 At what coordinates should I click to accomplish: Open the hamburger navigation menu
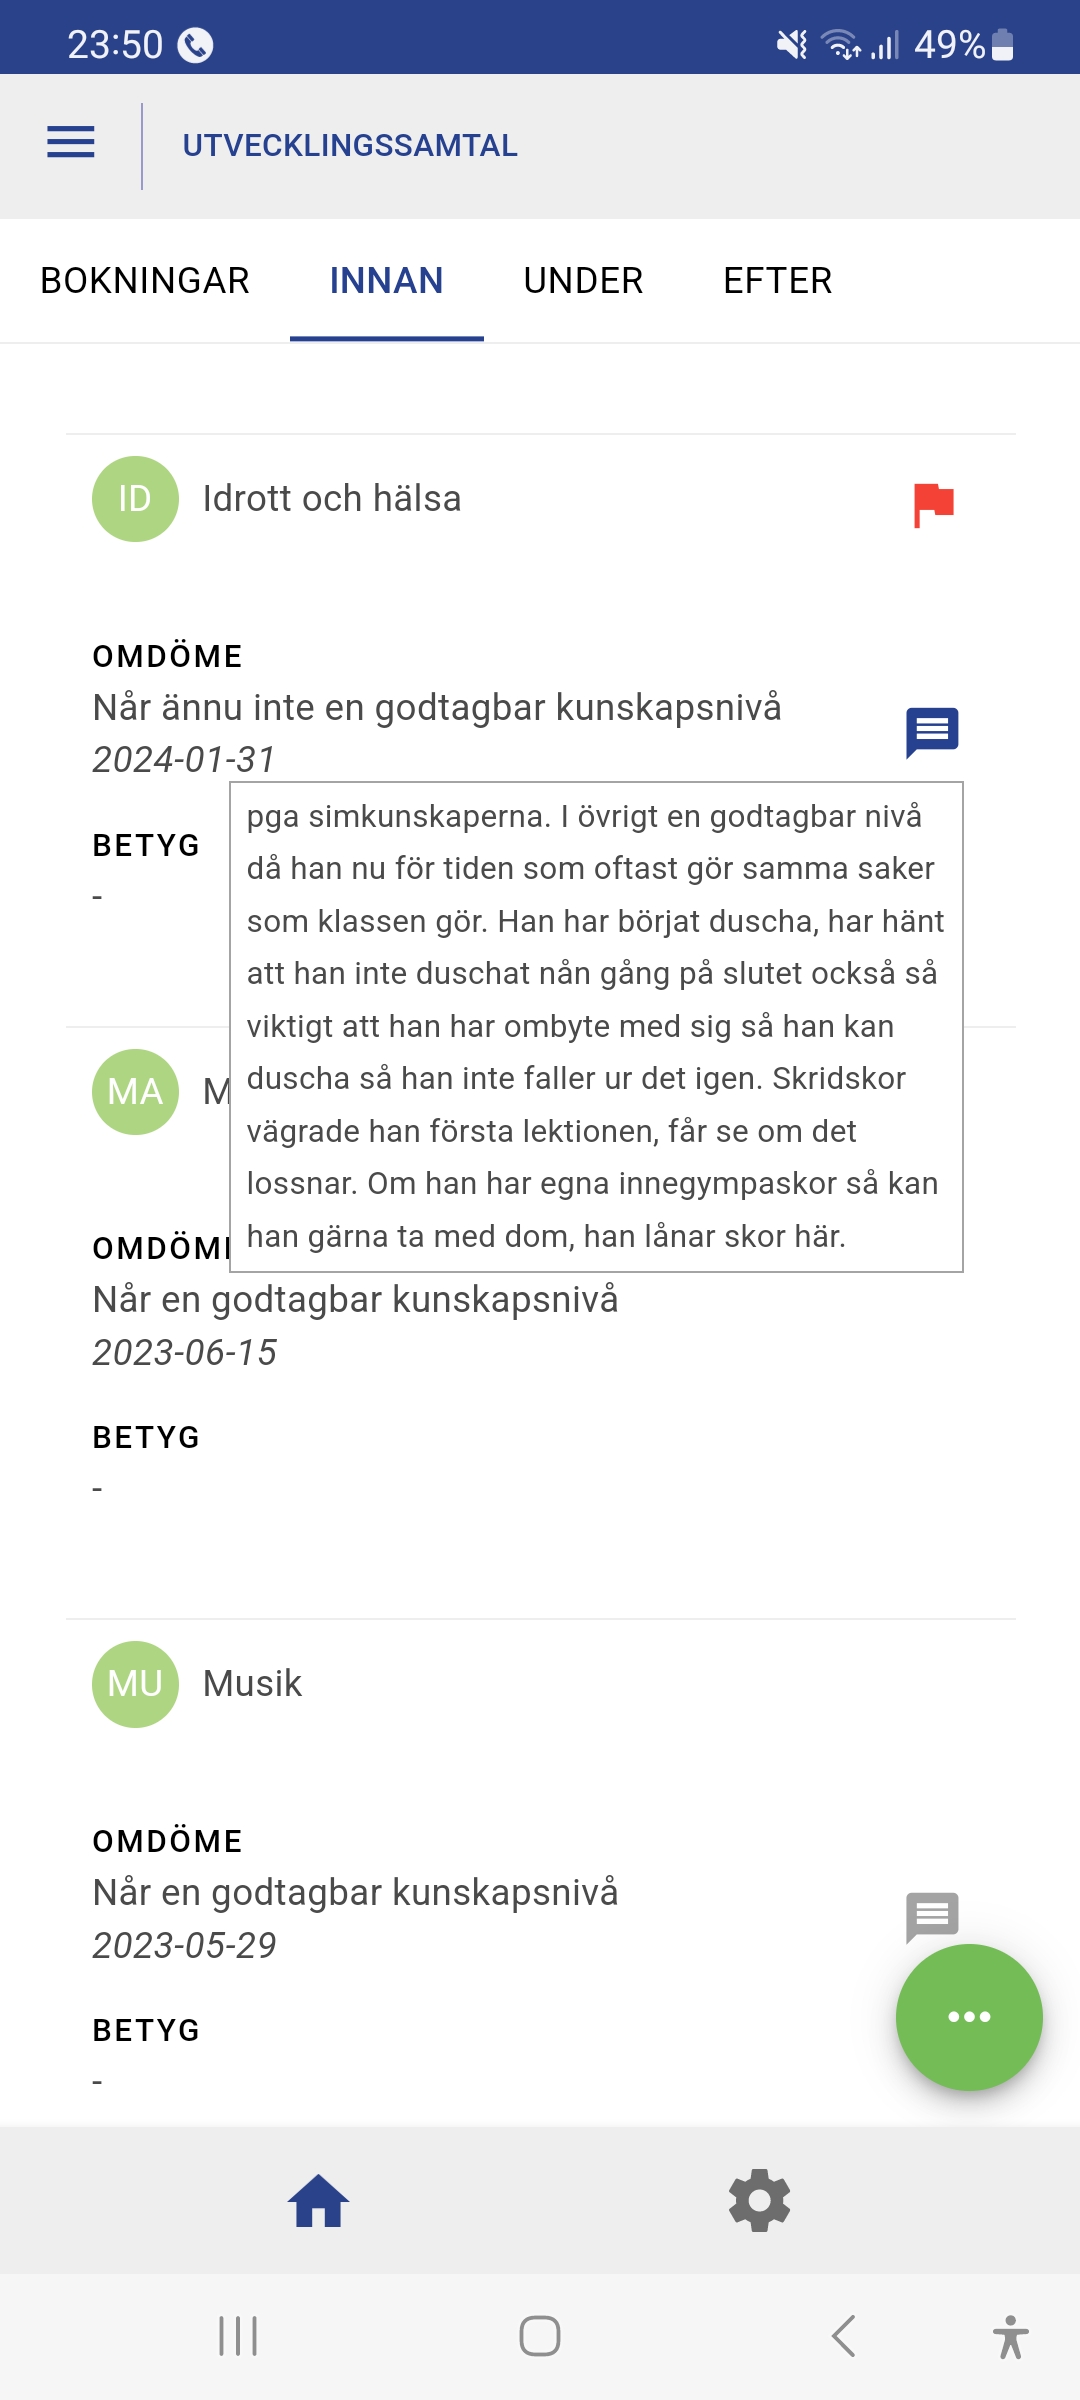point(71,143)
